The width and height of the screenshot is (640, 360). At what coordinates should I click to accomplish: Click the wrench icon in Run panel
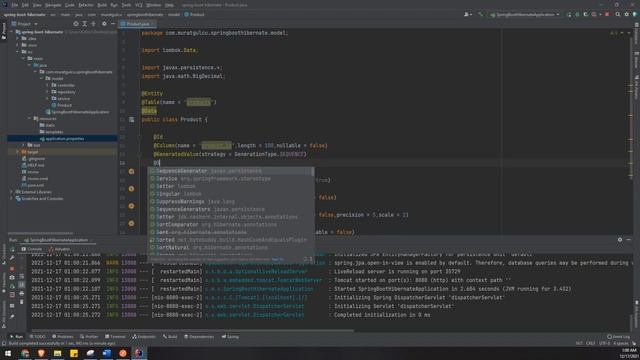click(x=12, y=258)
